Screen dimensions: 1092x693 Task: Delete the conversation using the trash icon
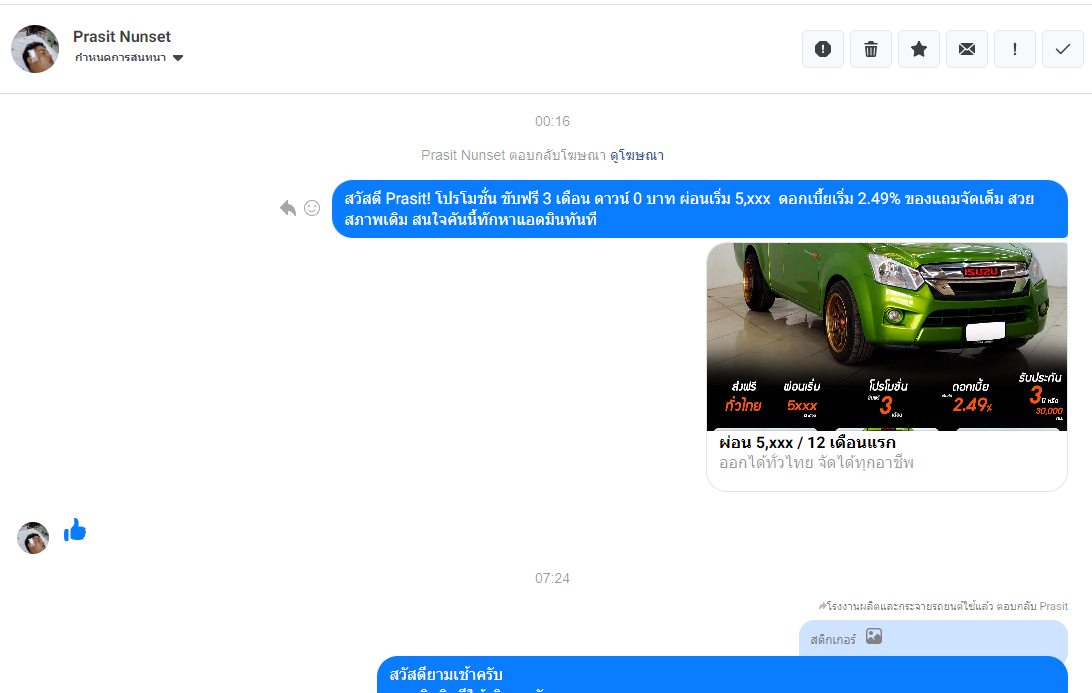click(x=871, y=49)
